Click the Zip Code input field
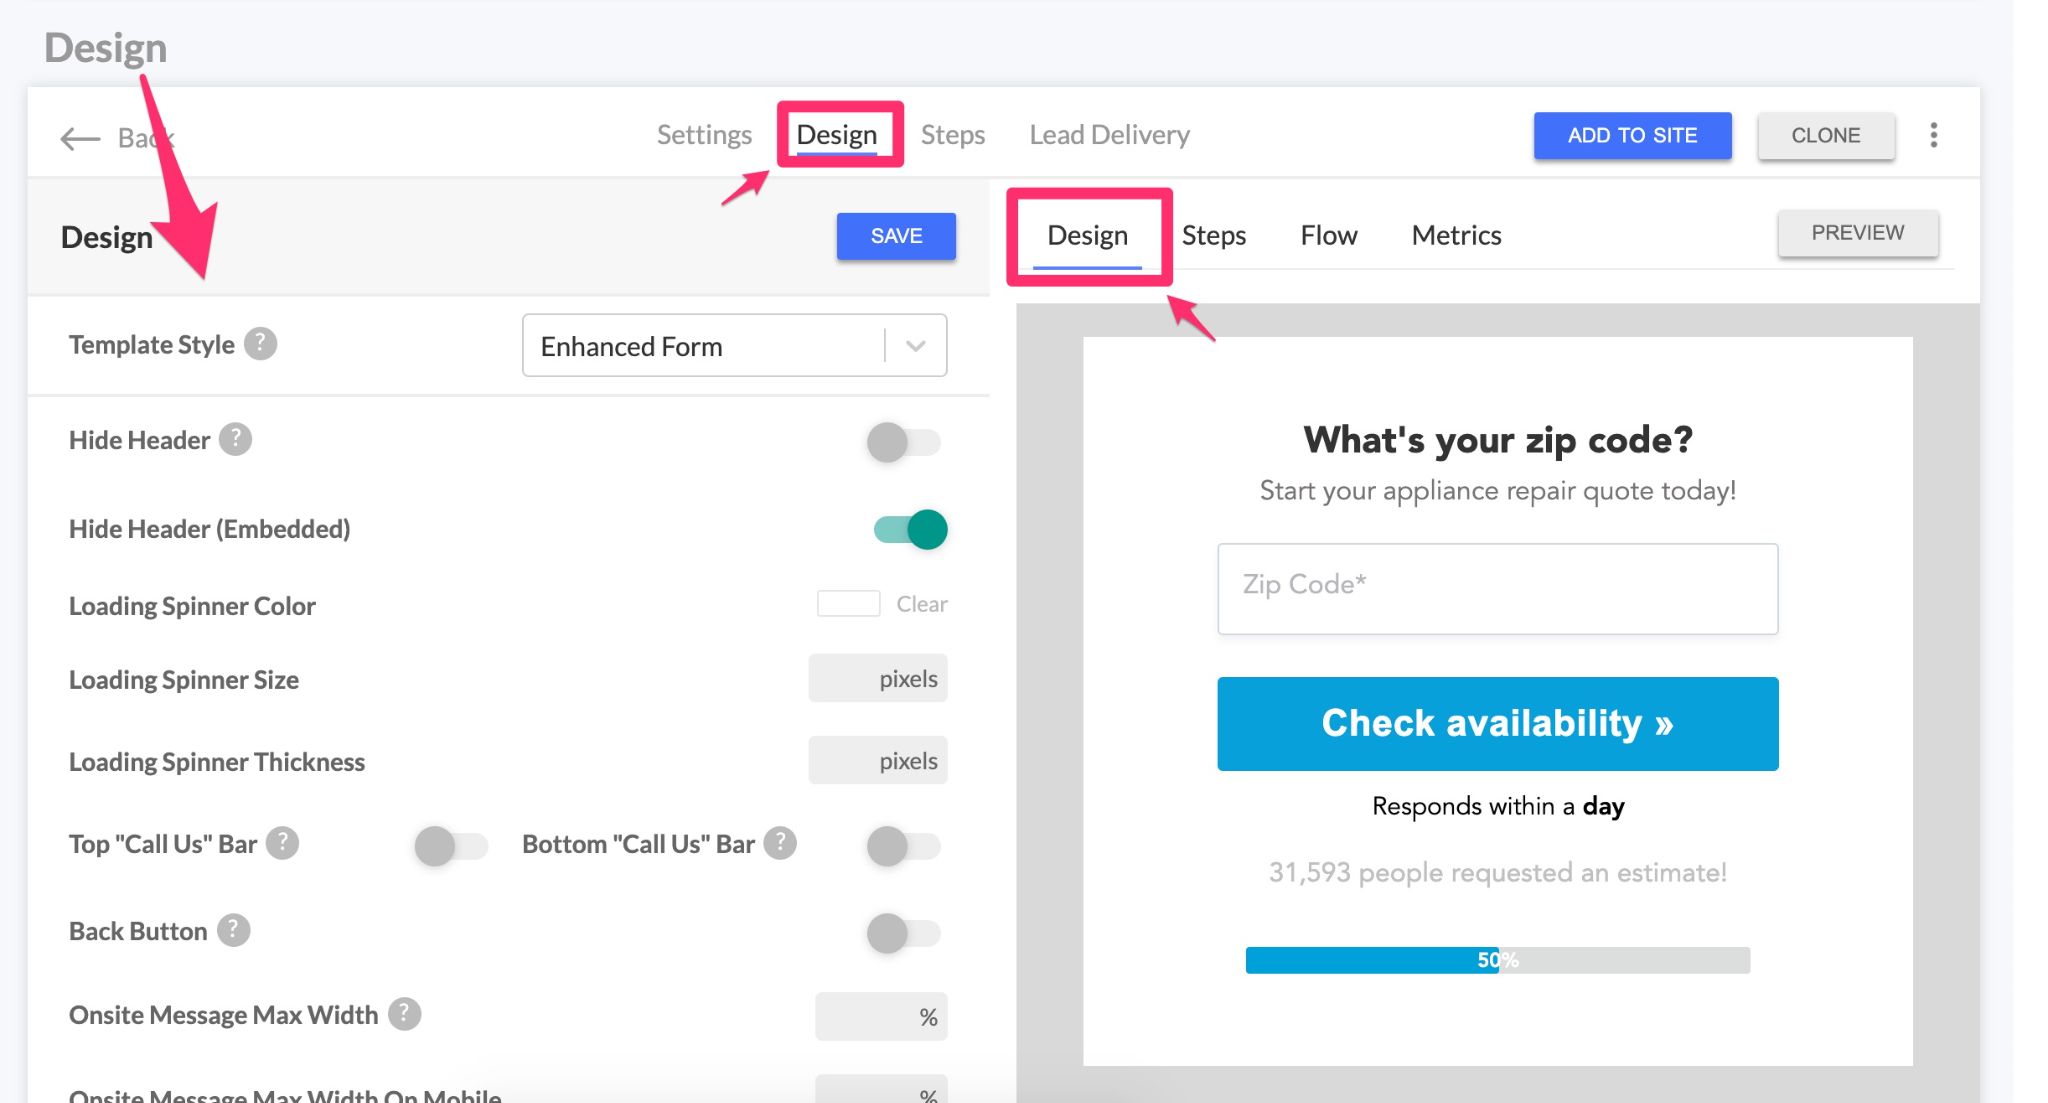The height and width of the screenshot is (1103, 2048). point(1497,588)
